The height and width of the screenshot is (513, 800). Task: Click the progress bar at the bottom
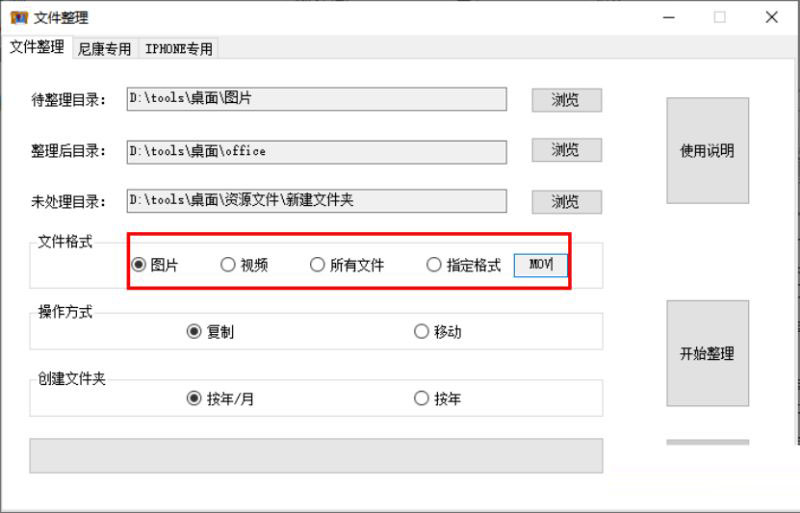[316, 455]
